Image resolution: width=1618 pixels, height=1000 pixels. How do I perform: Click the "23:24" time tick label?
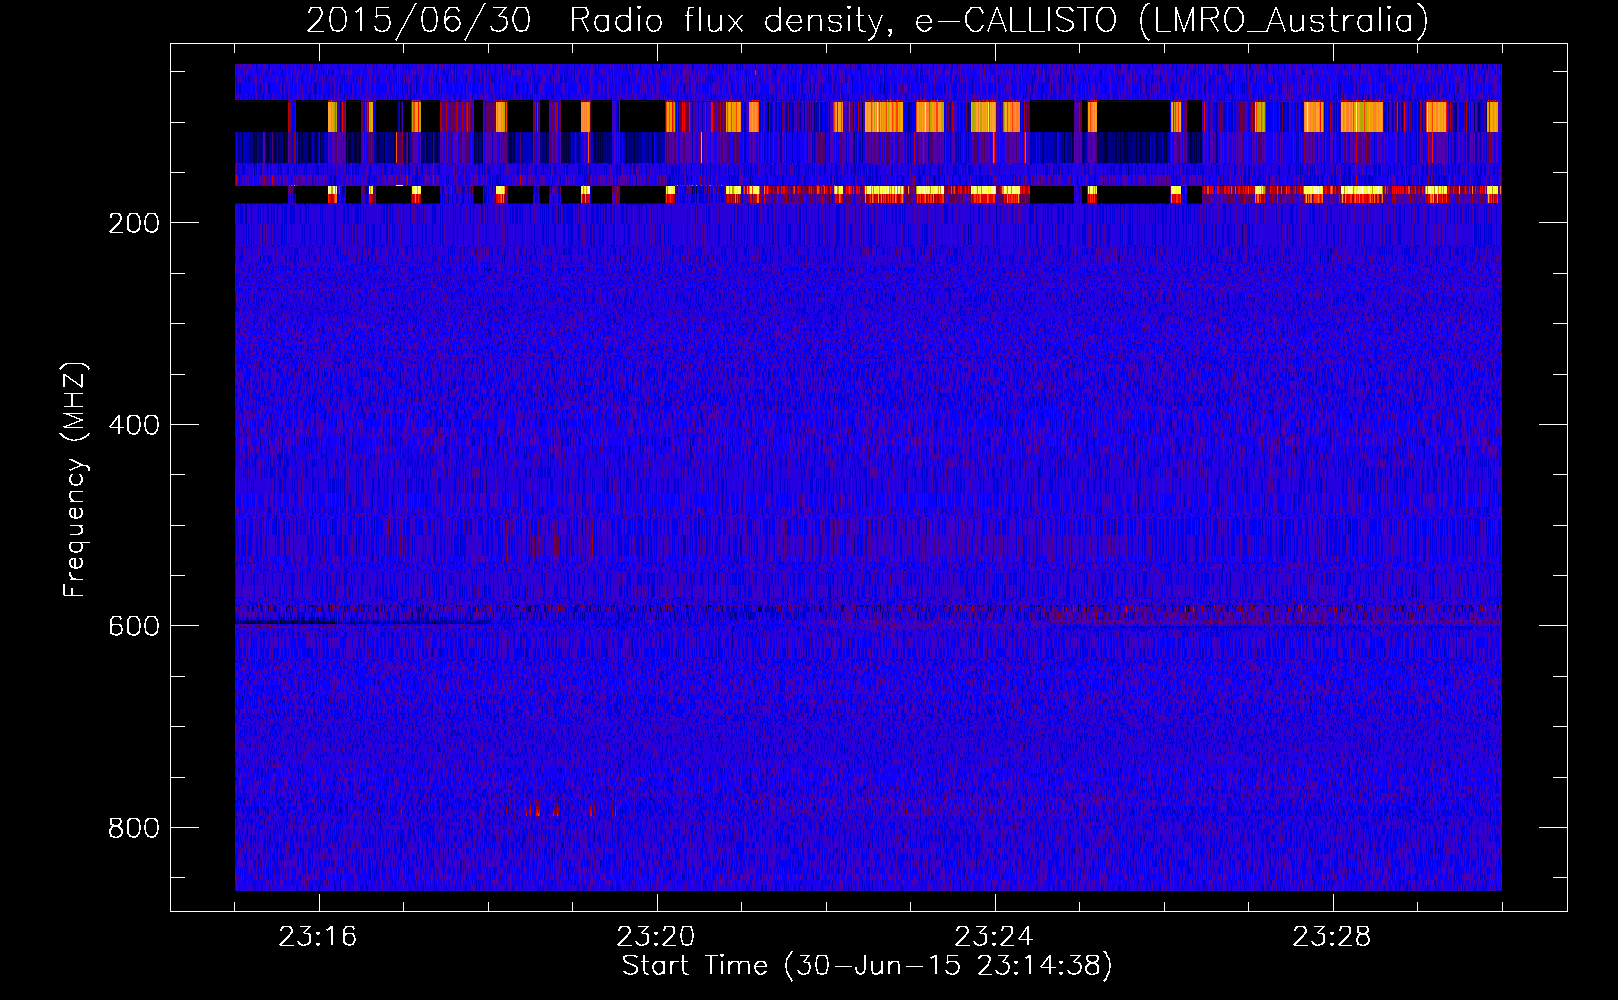coord(994,937)
